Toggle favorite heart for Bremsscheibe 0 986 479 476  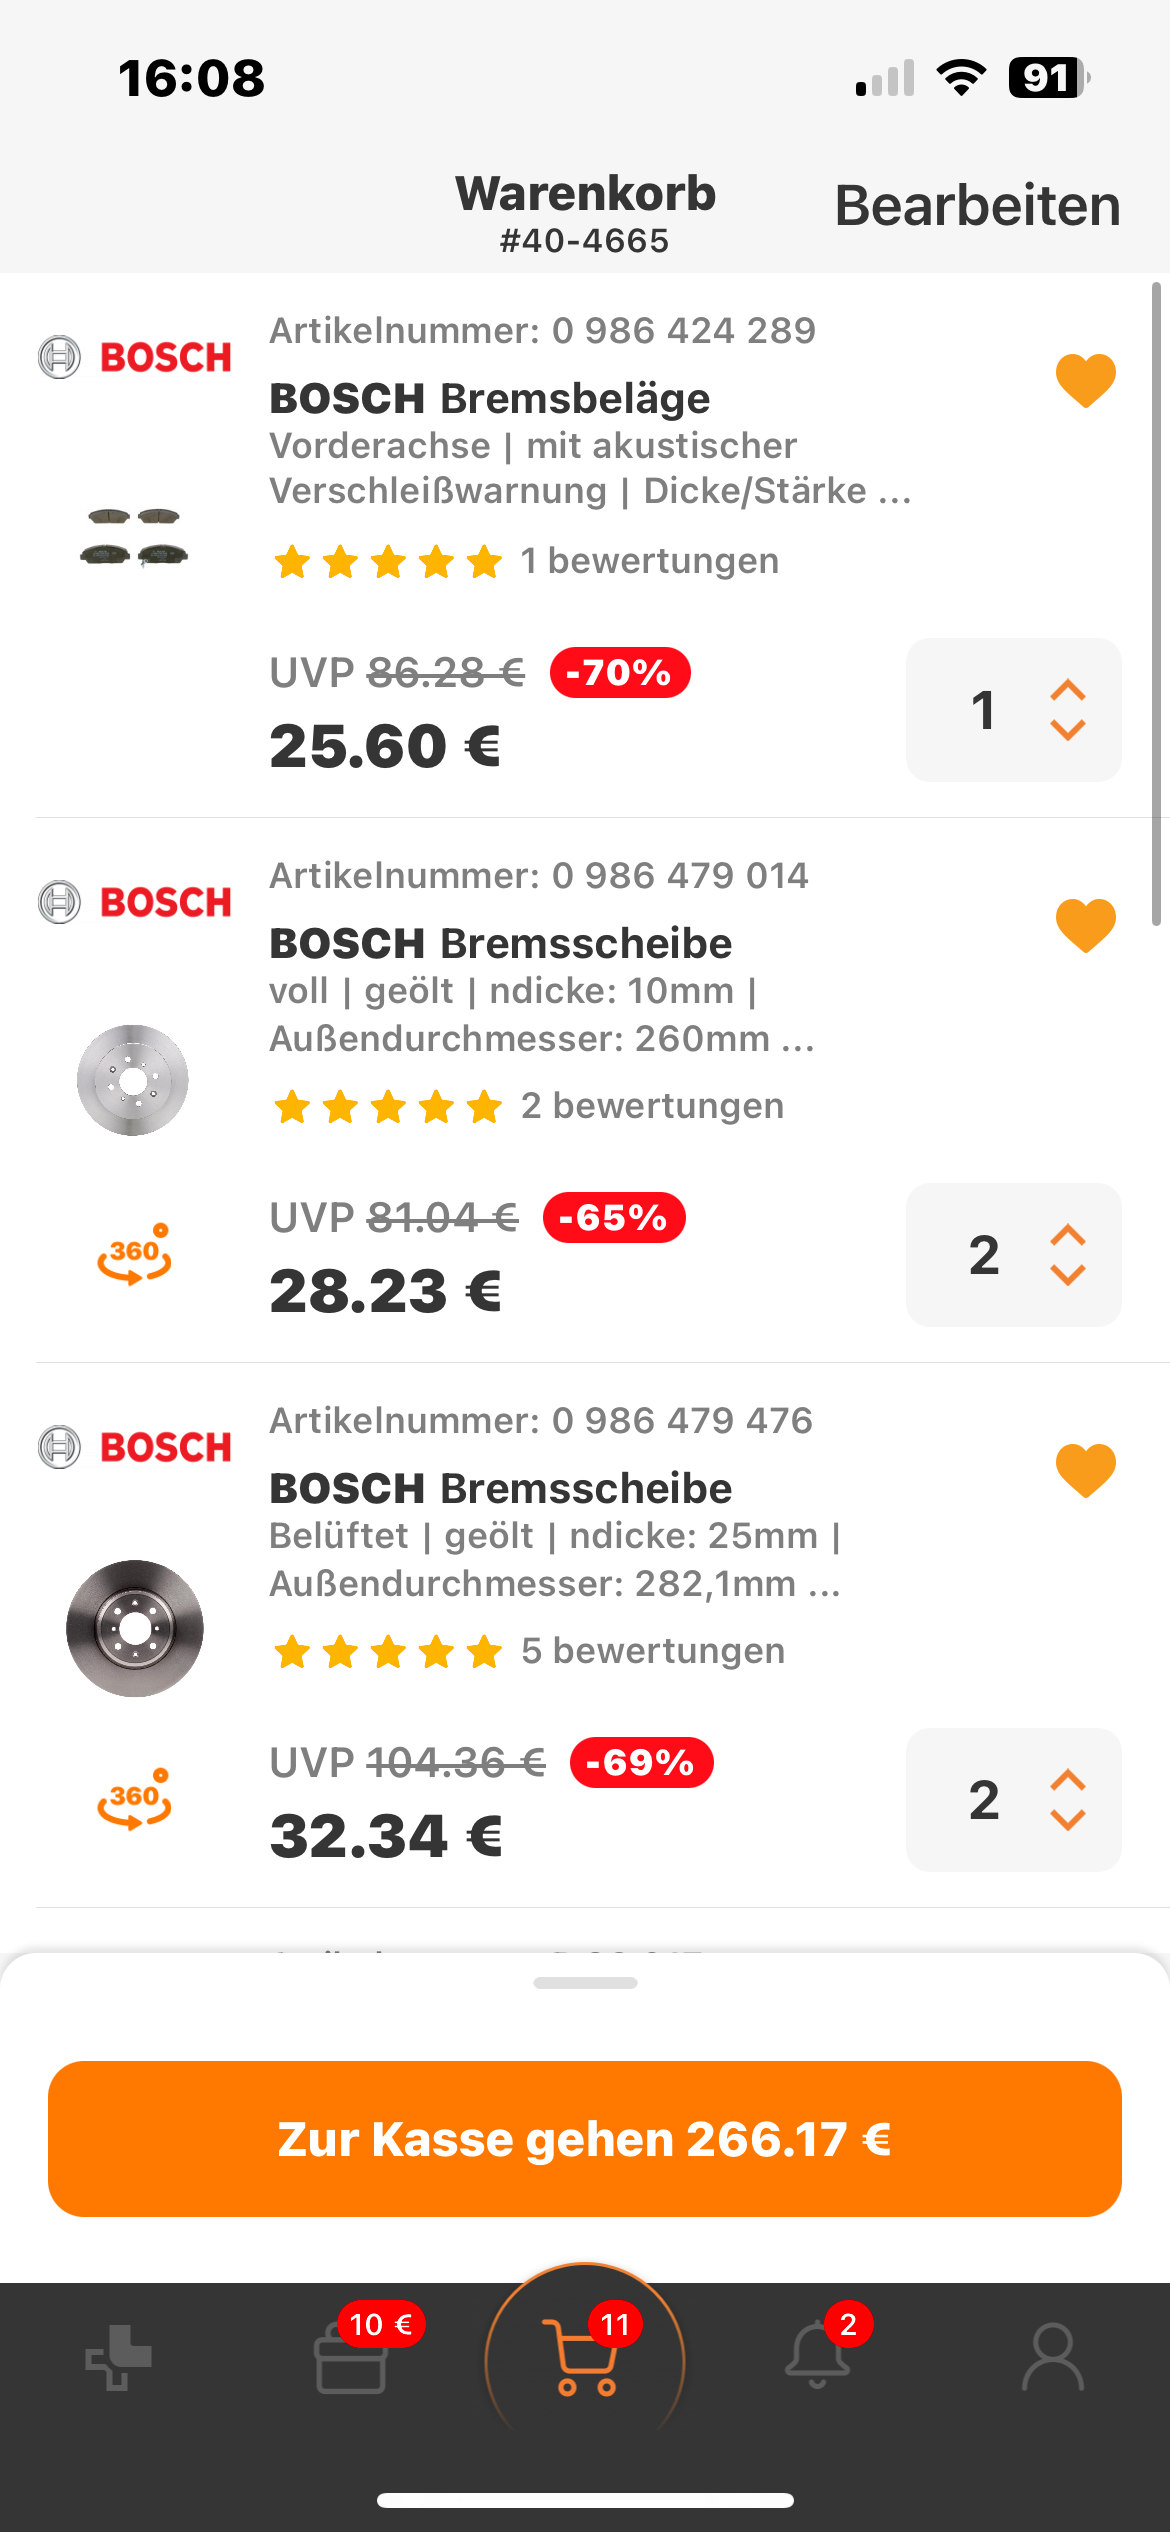[1086, 1470]
